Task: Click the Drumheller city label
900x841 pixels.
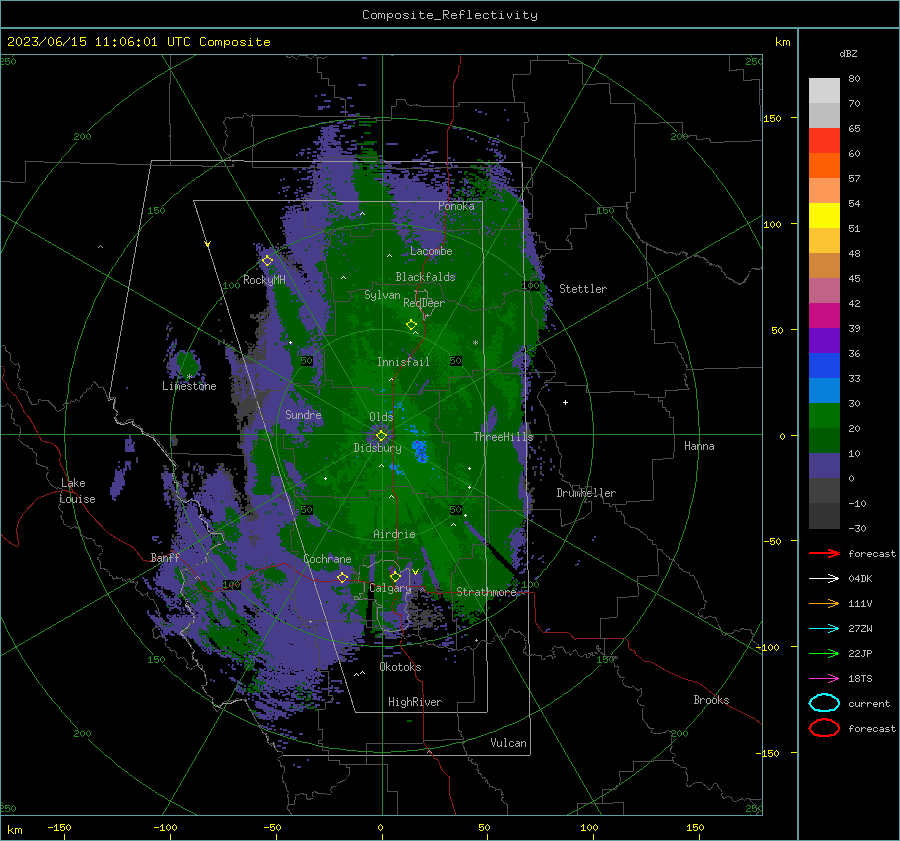Action: pyautogui.click(x=586, y=493)
